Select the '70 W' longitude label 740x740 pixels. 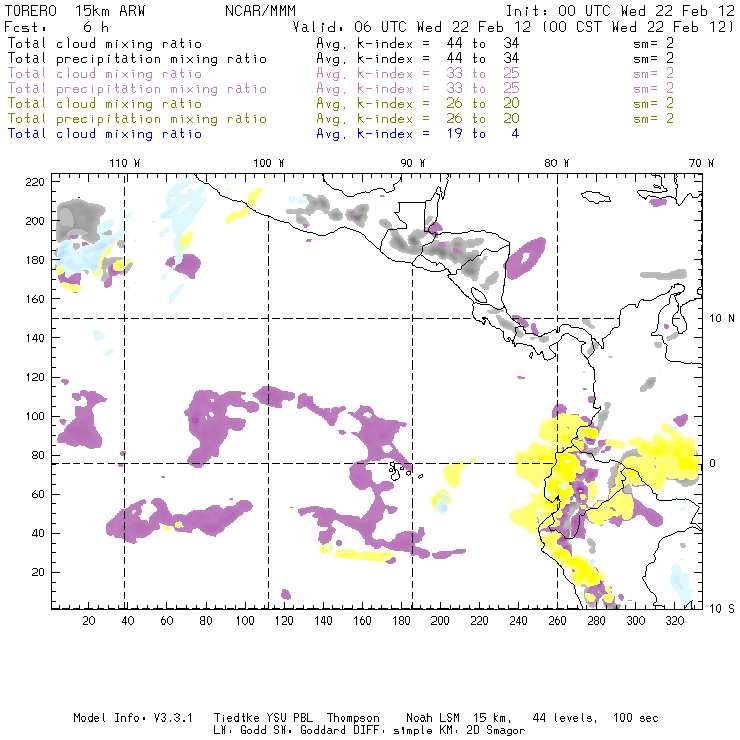(701, 163)
